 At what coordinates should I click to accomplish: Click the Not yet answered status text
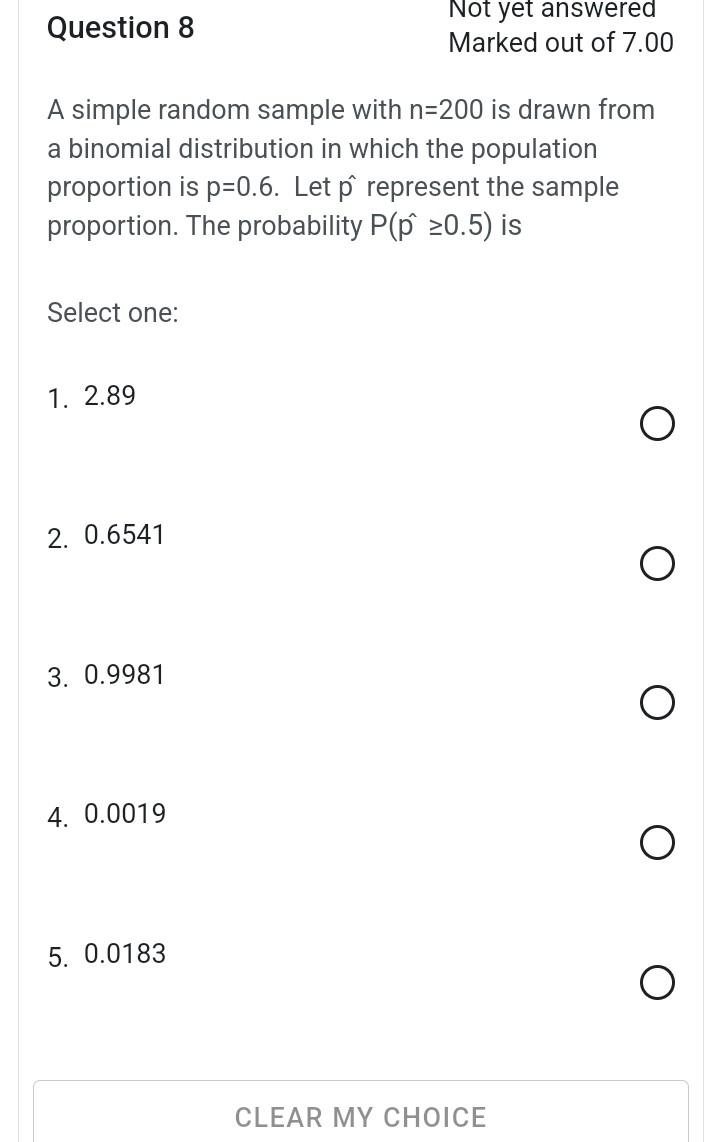click(x=551, y=10)
